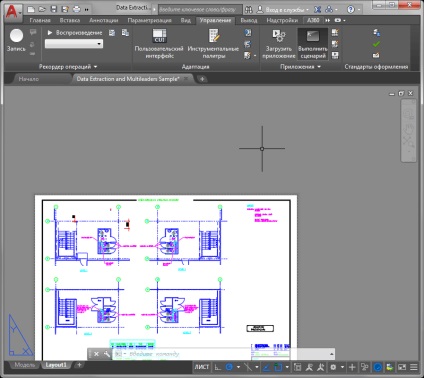The height and width of the screenshot is (378, 424).
Task: Click the green checkmark standards check icon
Action: pos(376,44)
